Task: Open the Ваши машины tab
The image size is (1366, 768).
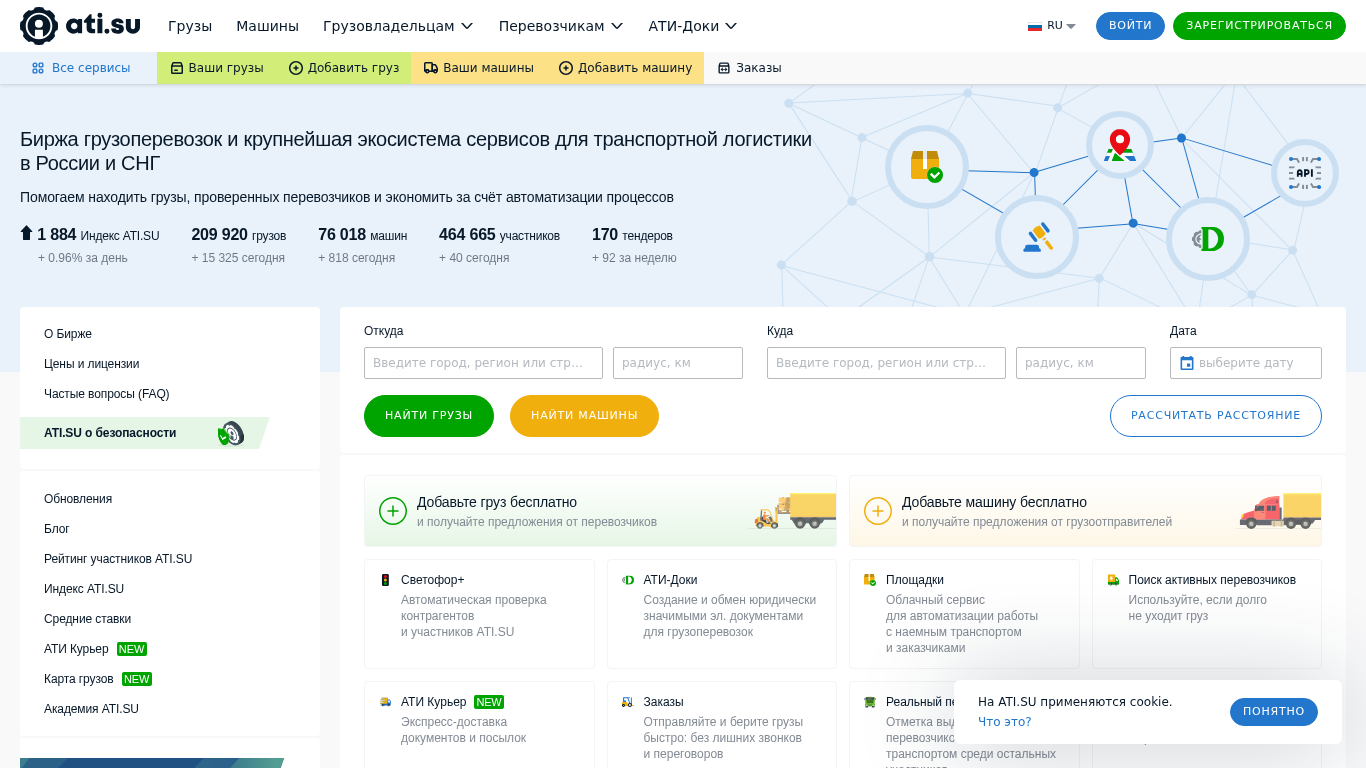Action: [479, 68]
